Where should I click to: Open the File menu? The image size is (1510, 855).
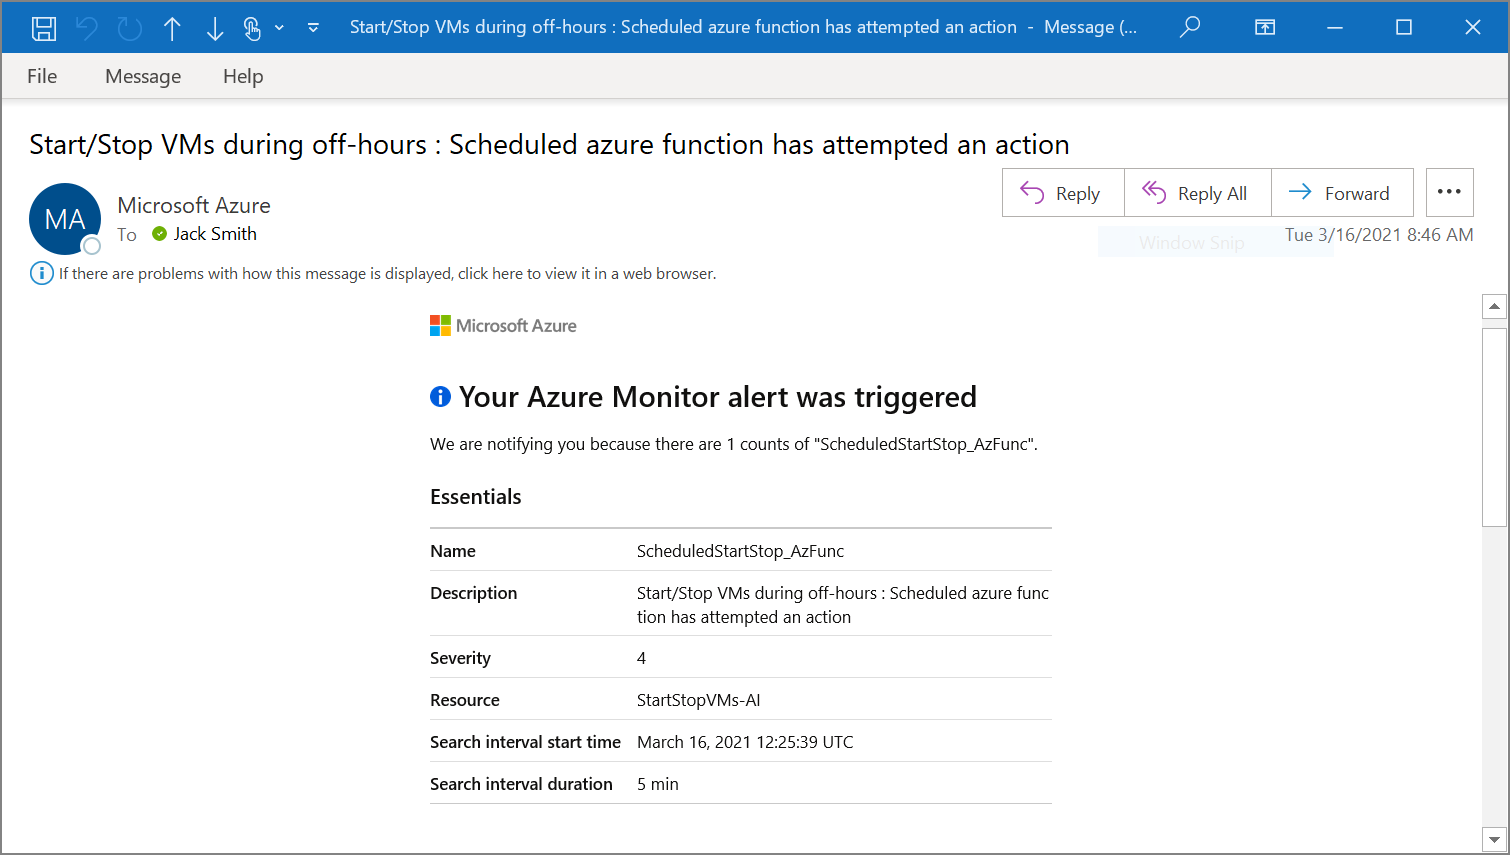click(x=42, y=76)
